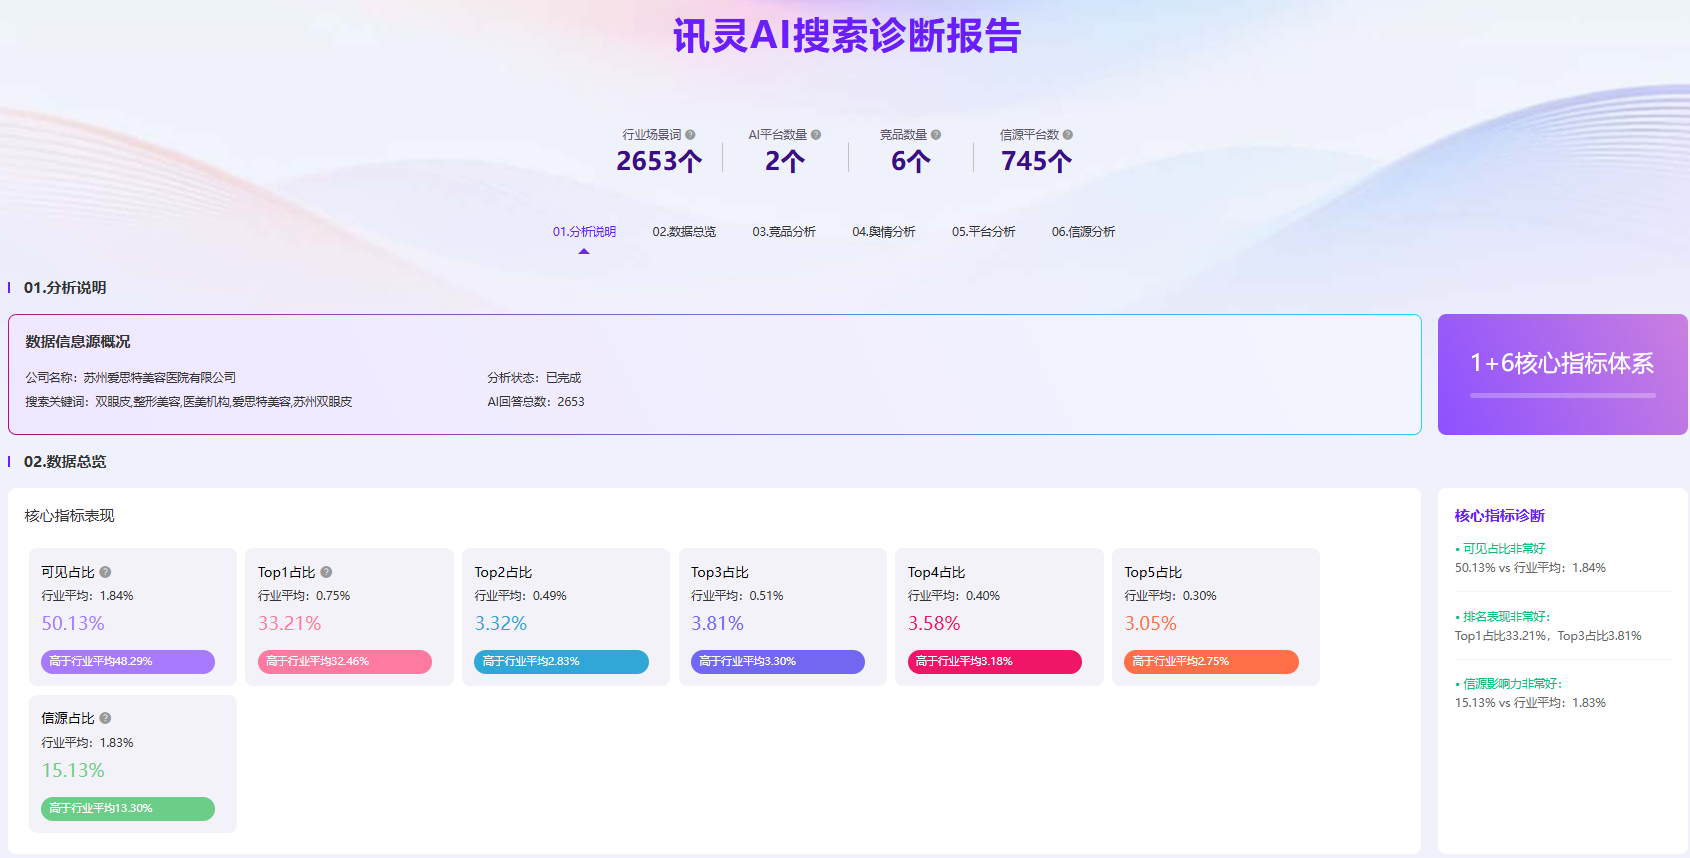1690x858 pixels.
Task: Click the search keywords list 双眼皮,整形美容...
Action: point(224,402)
